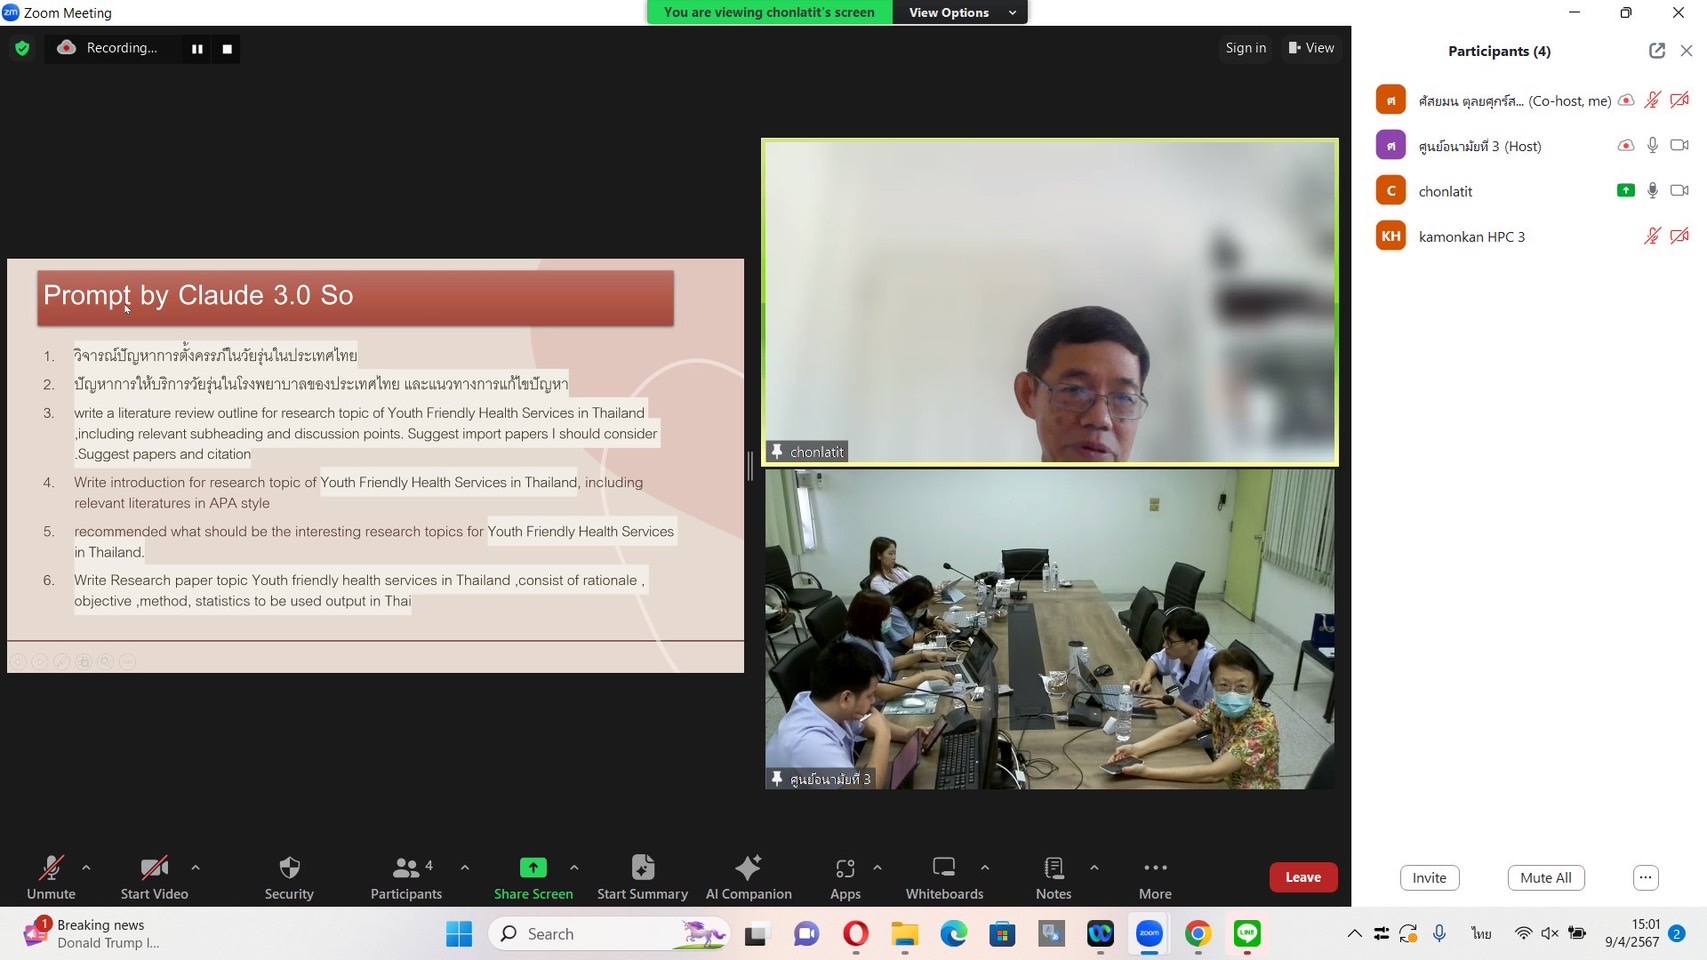Viewport: 1707px width, 960px height.
Task: Click the taskbar clock showing 15:01
Action: pyautogui.click(x=1632, y=934)
